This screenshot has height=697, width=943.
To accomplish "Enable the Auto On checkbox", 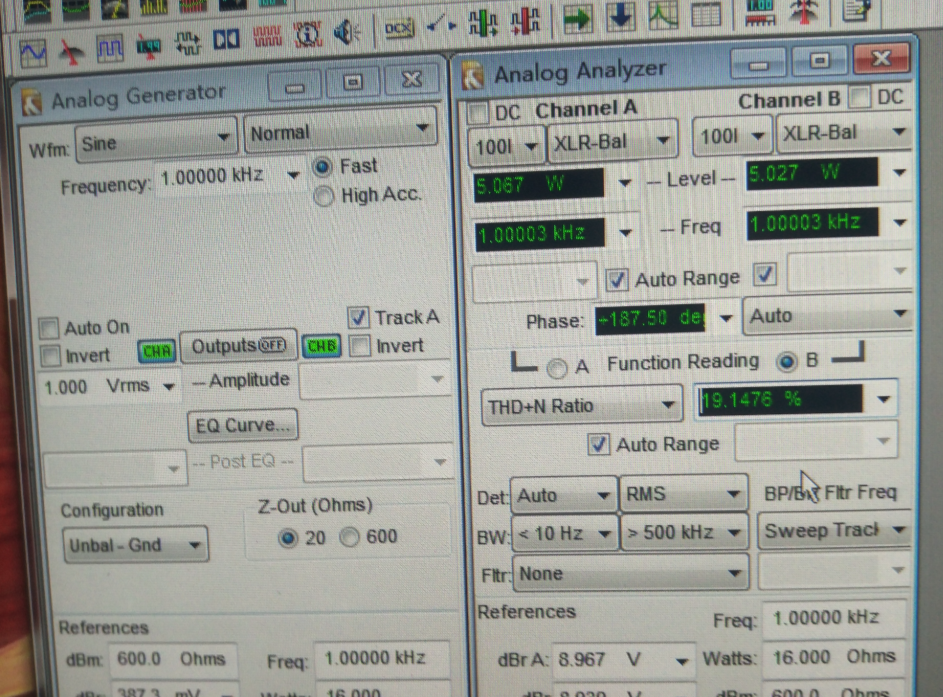I will click(x=49, y=328).
